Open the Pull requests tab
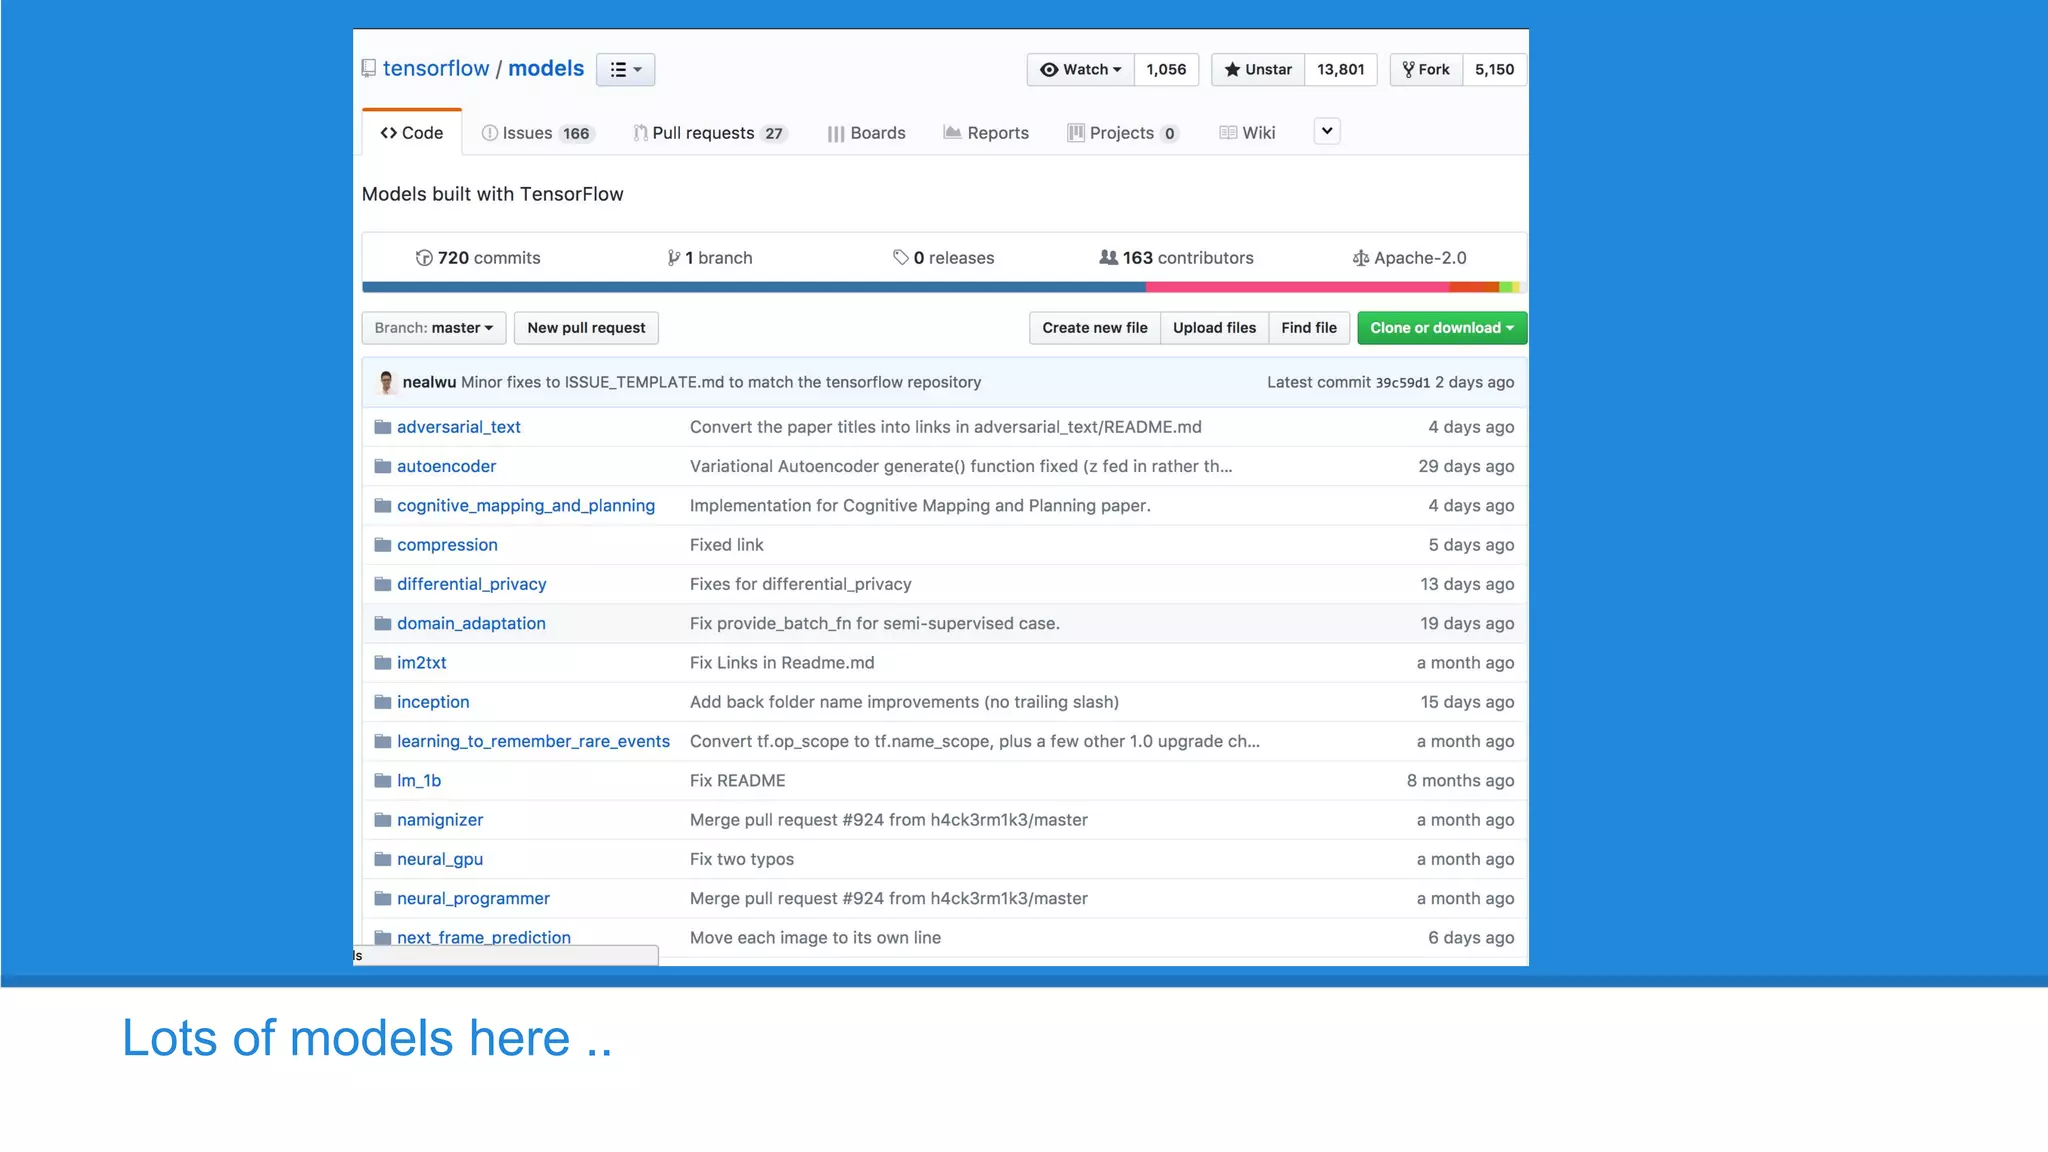Screen dimensions: 2048x1152 click(x=709, y=133)
